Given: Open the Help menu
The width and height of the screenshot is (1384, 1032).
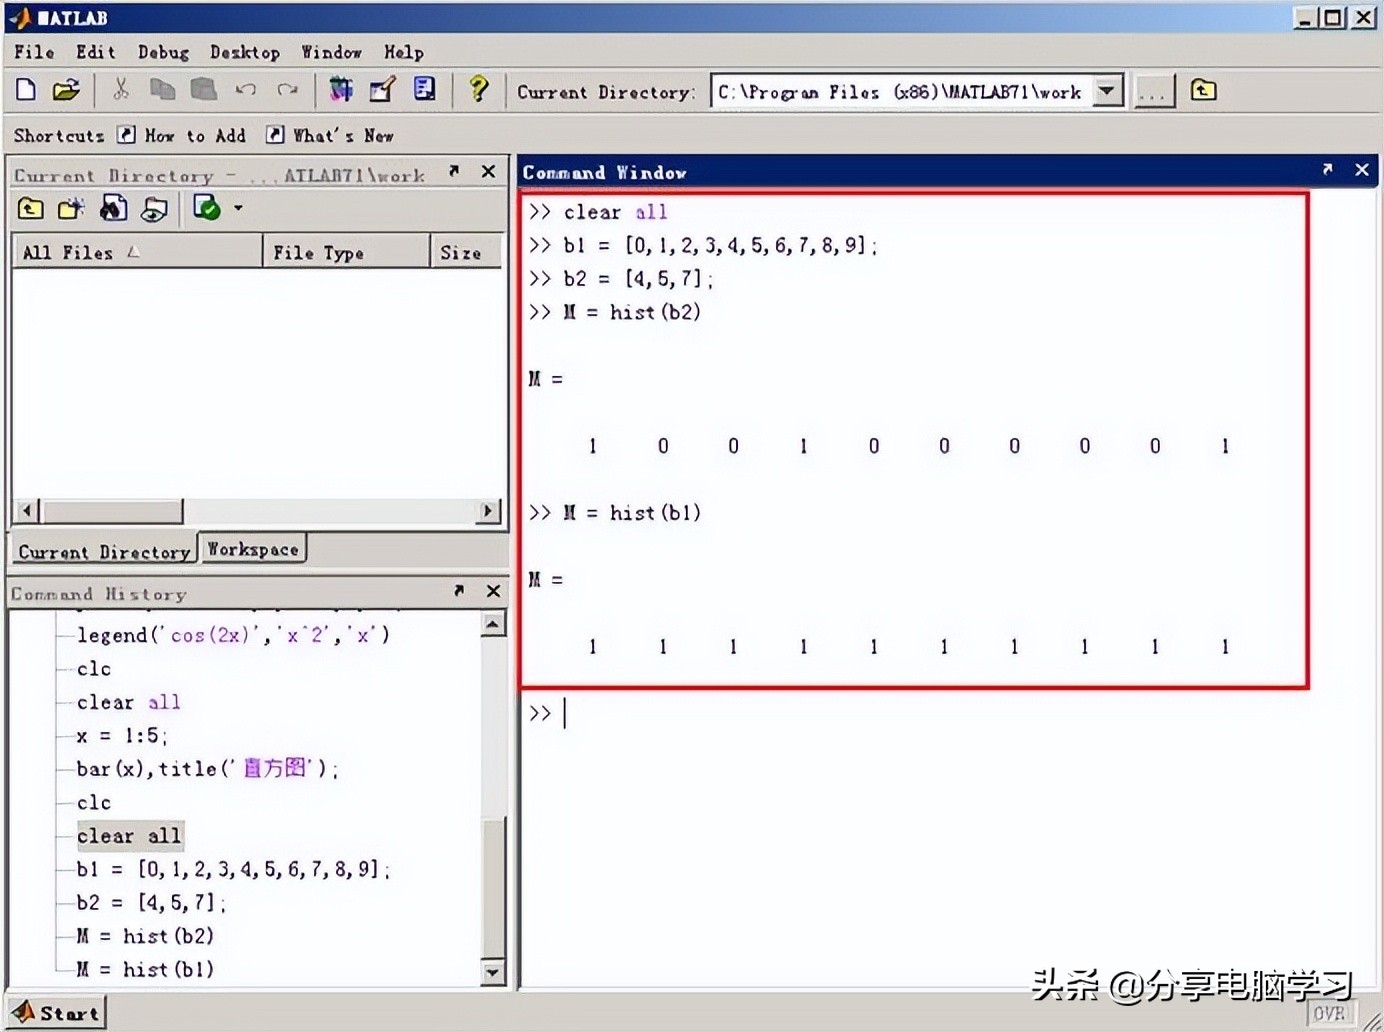Looking at the screenshot, I should 404,52.
